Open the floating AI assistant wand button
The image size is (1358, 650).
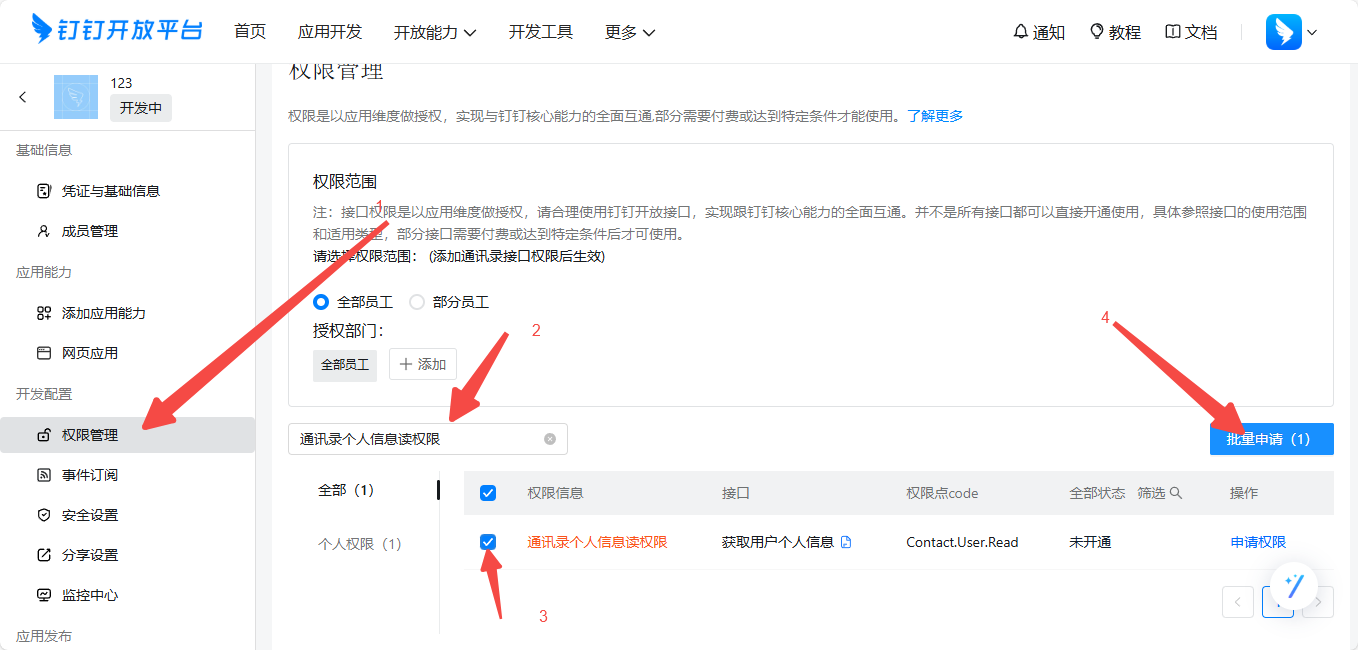1295,586
